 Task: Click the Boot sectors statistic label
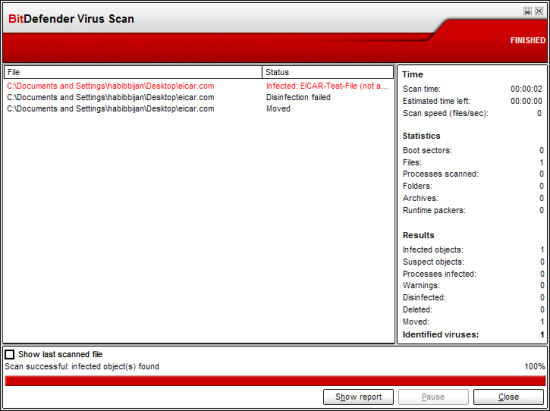[427, 150]
